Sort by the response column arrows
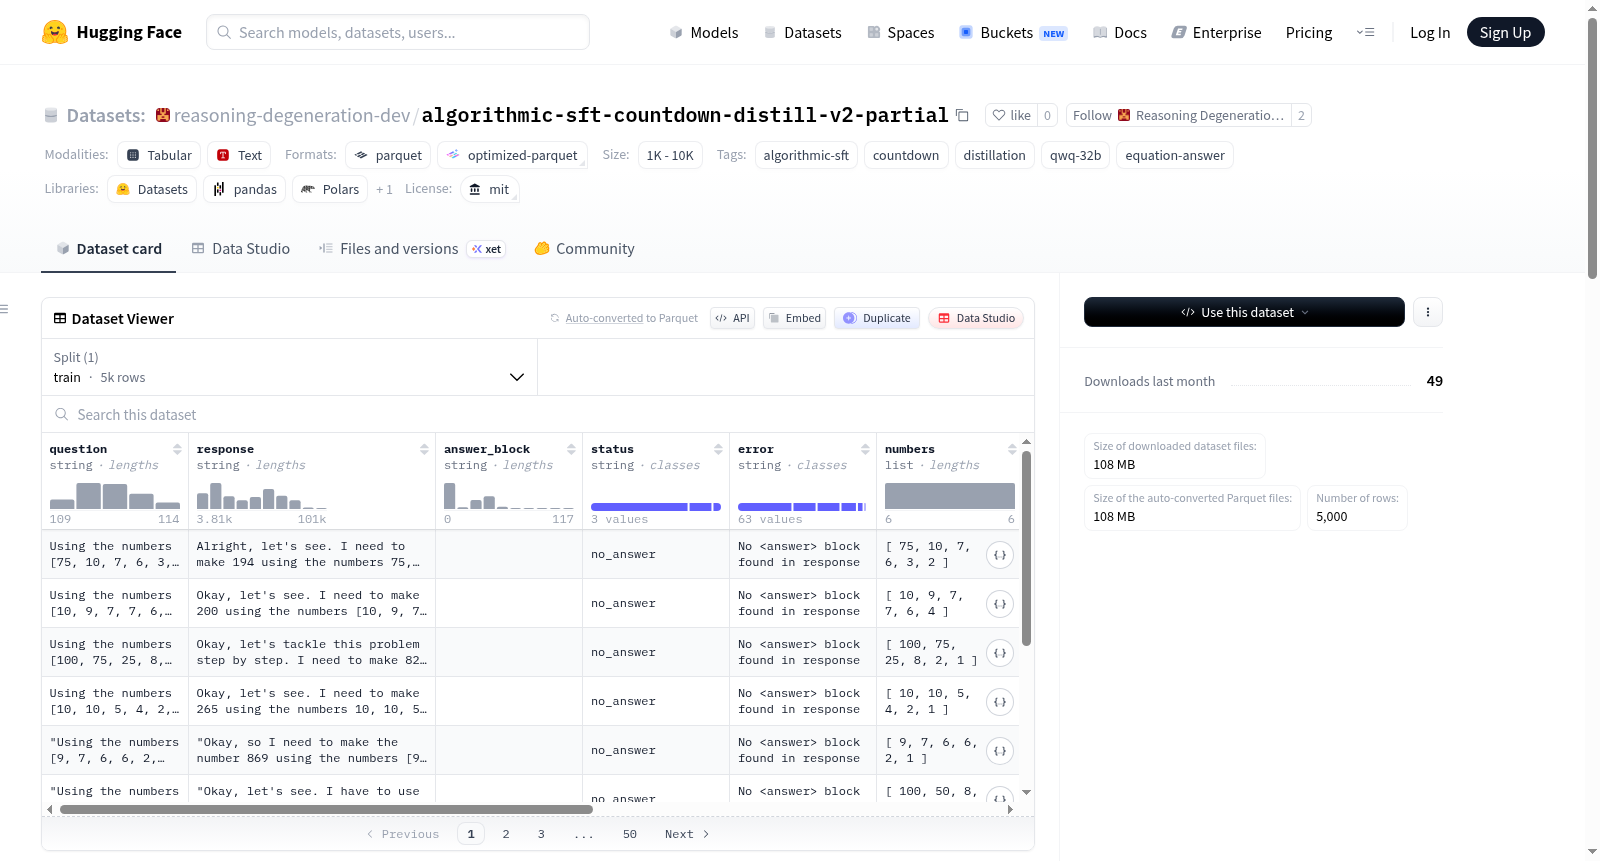This screenshot has width=1600, height=861. coord(424,449)
